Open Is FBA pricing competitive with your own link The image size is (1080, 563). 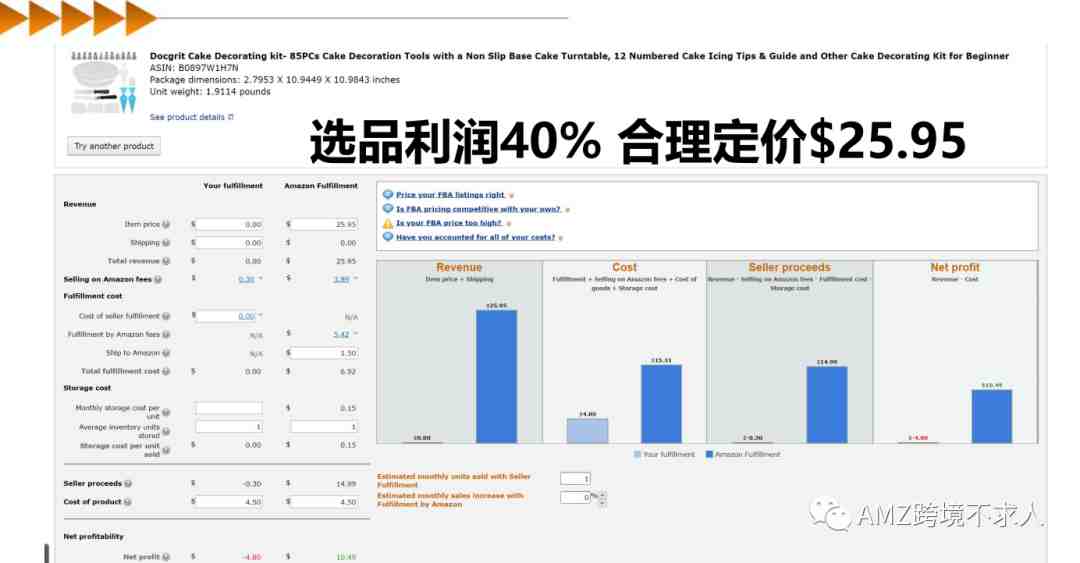pos(479,209)
